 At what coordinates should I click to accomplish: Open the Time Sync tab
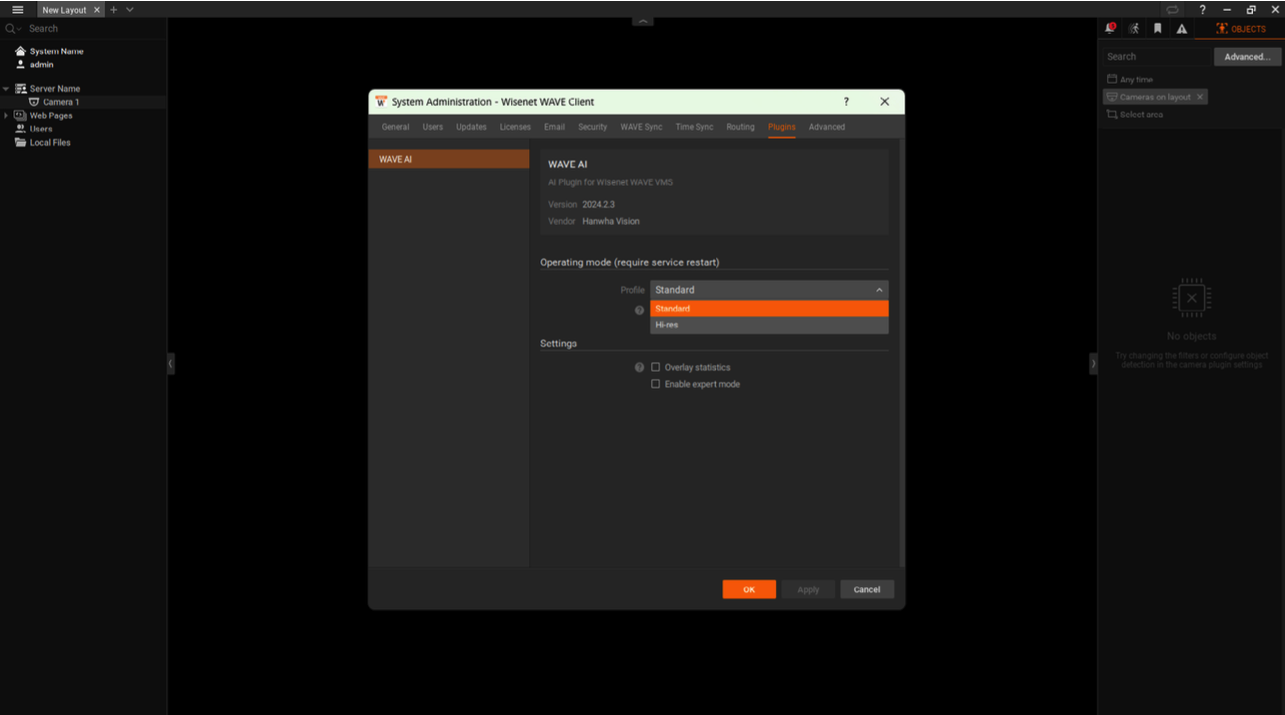(x=694, y=127)
